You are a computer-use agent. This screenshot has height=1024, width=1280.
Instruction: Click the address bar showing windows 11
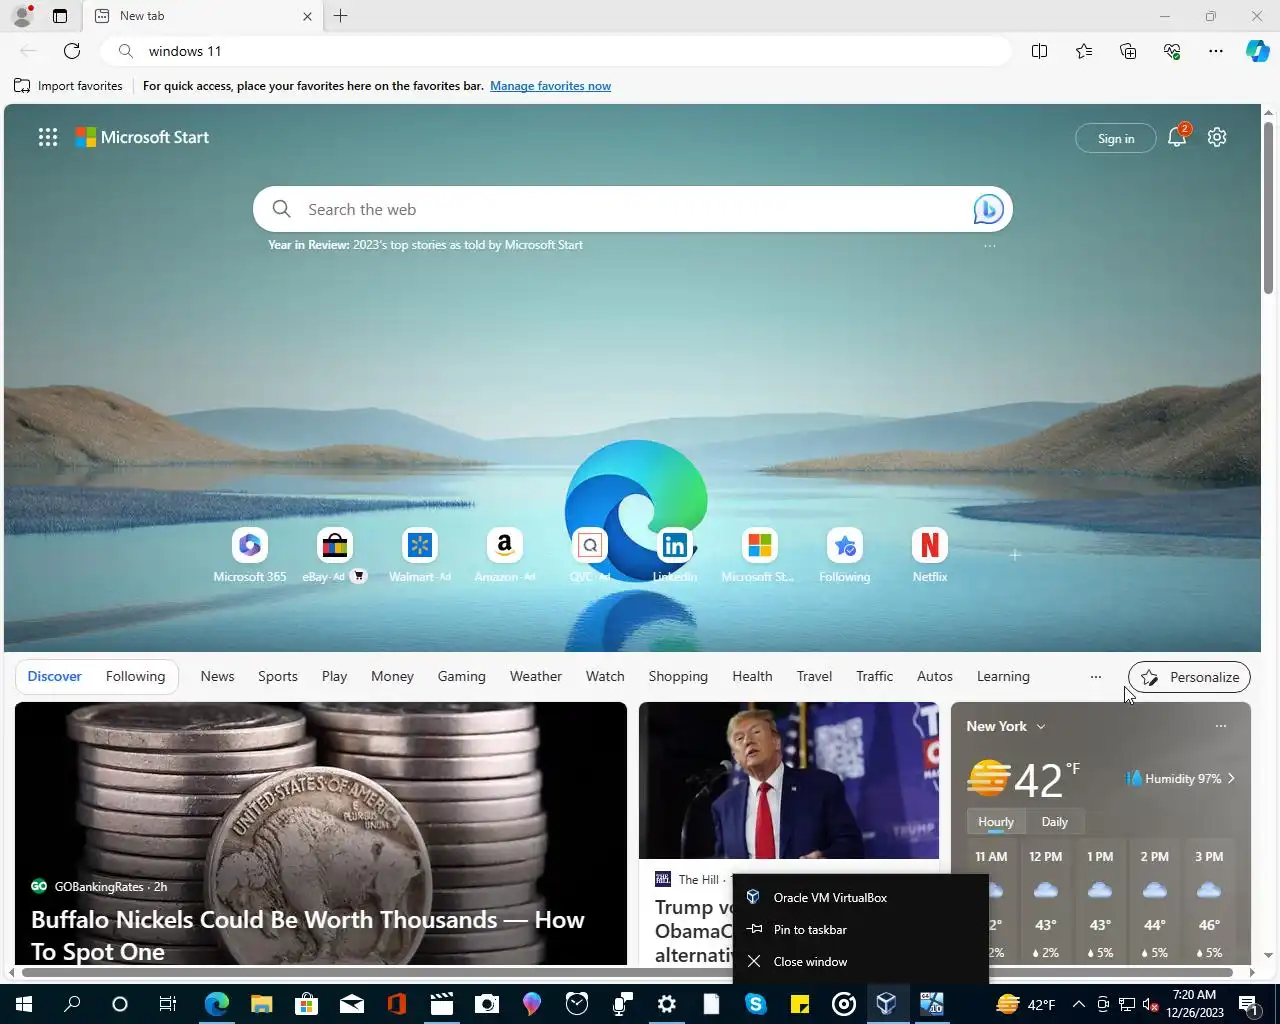(555, 51)
